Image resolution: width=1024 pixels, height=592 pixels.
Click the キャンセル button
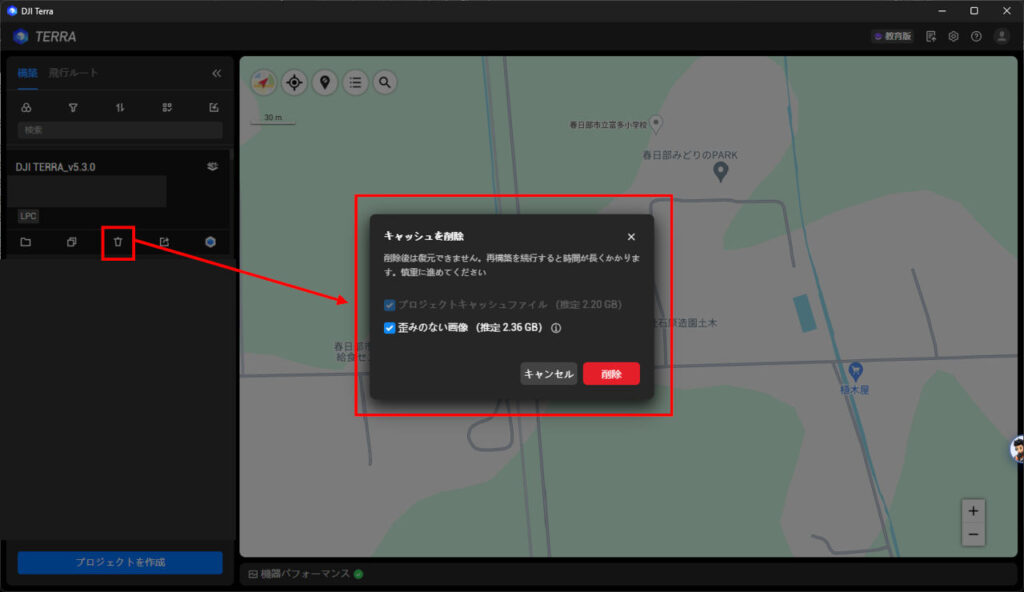[x=549, y=374]
